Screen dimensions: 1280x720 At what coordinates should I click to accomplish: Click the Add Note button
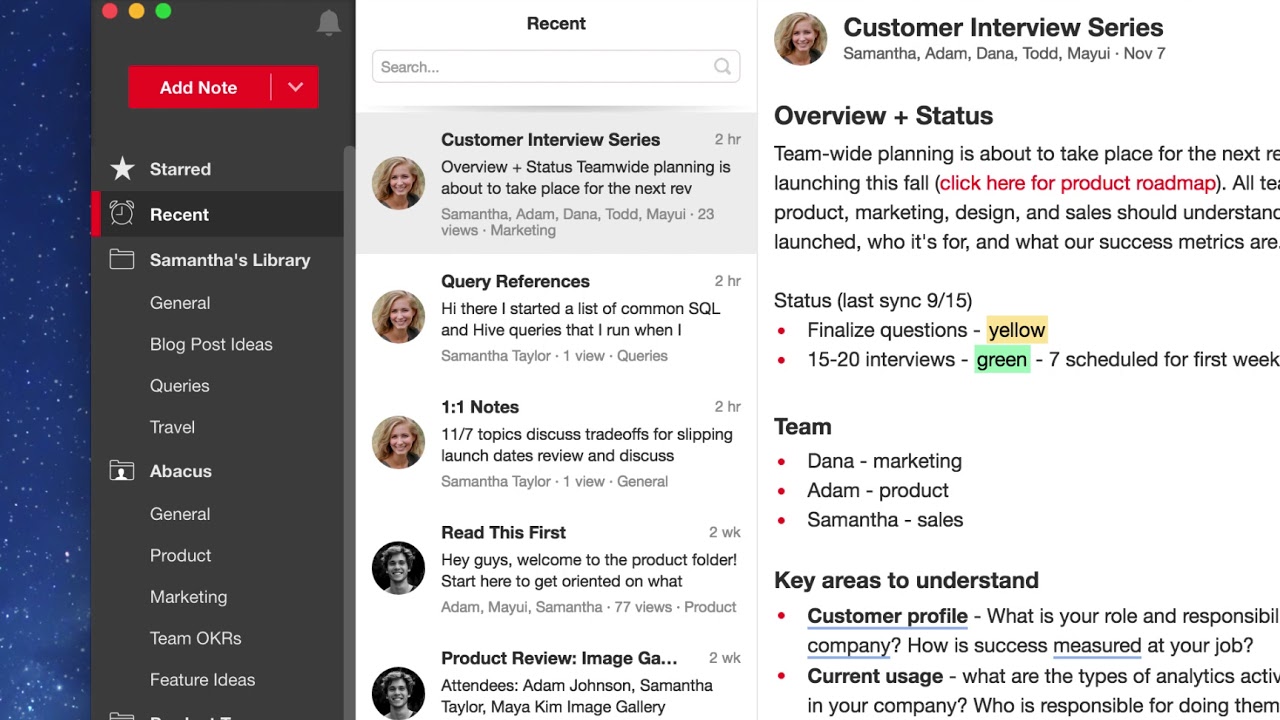tap(199, 87)
